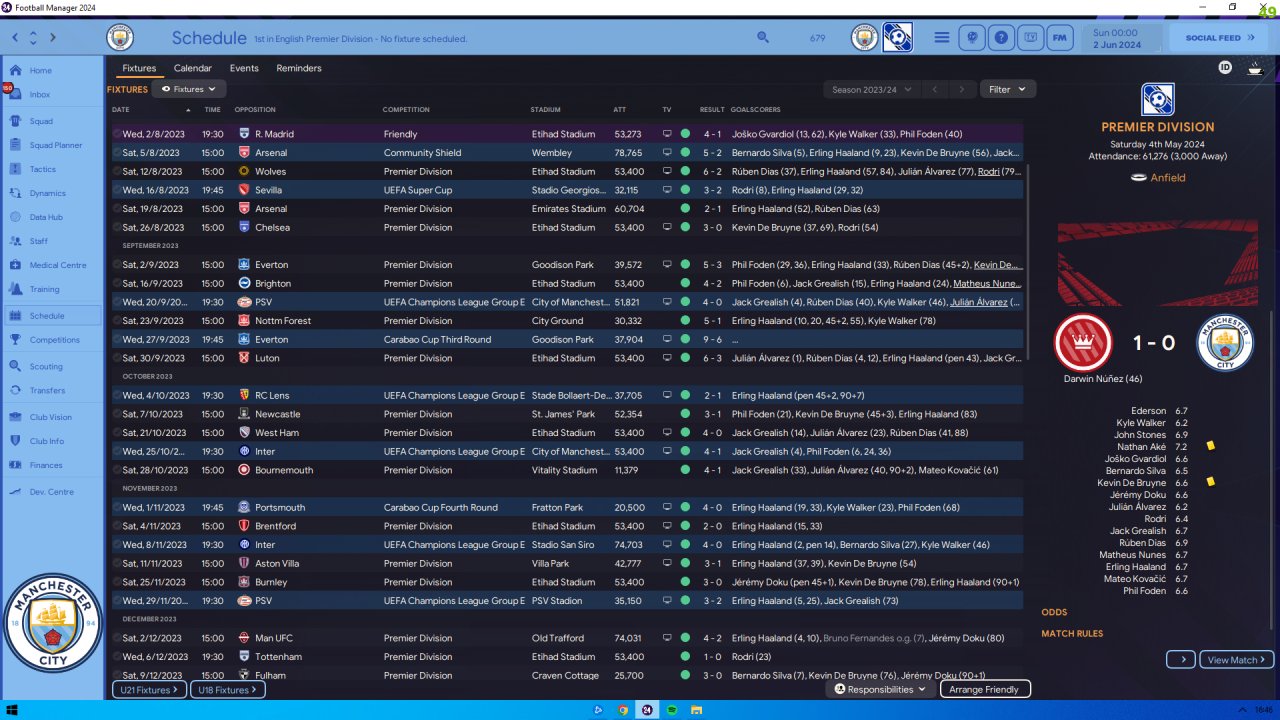Open the U18 Fixtures button
The width and height of the screenshot is (1280, 720).
(228, 690)
